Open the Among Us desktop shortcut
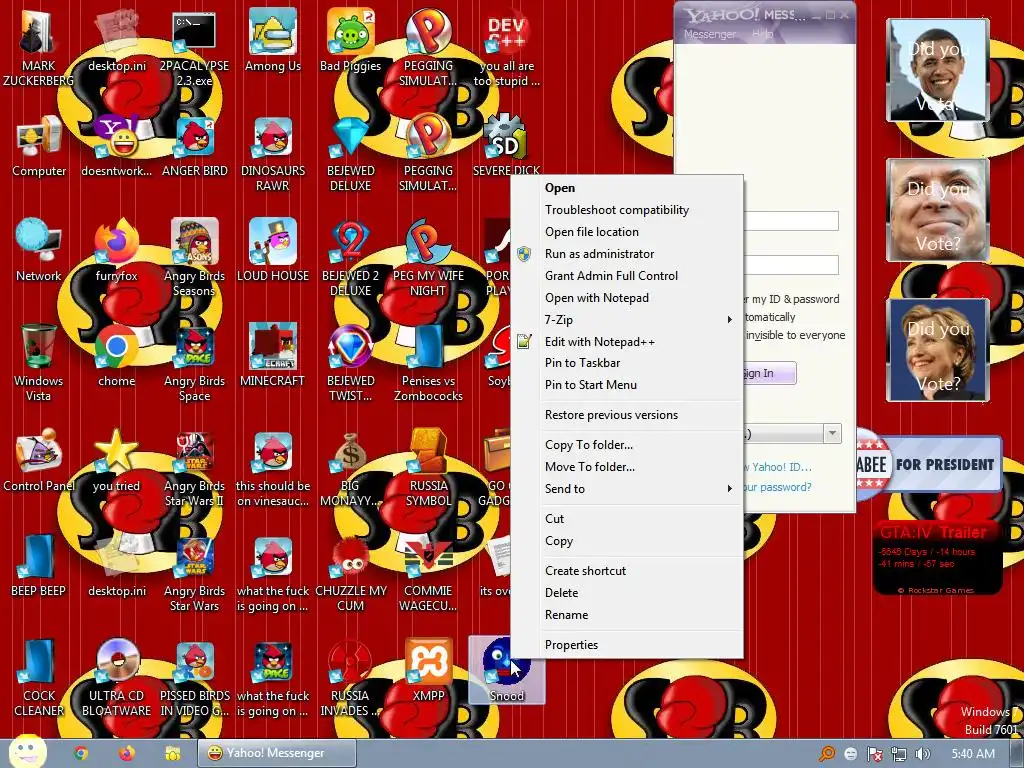 point(272,39)
